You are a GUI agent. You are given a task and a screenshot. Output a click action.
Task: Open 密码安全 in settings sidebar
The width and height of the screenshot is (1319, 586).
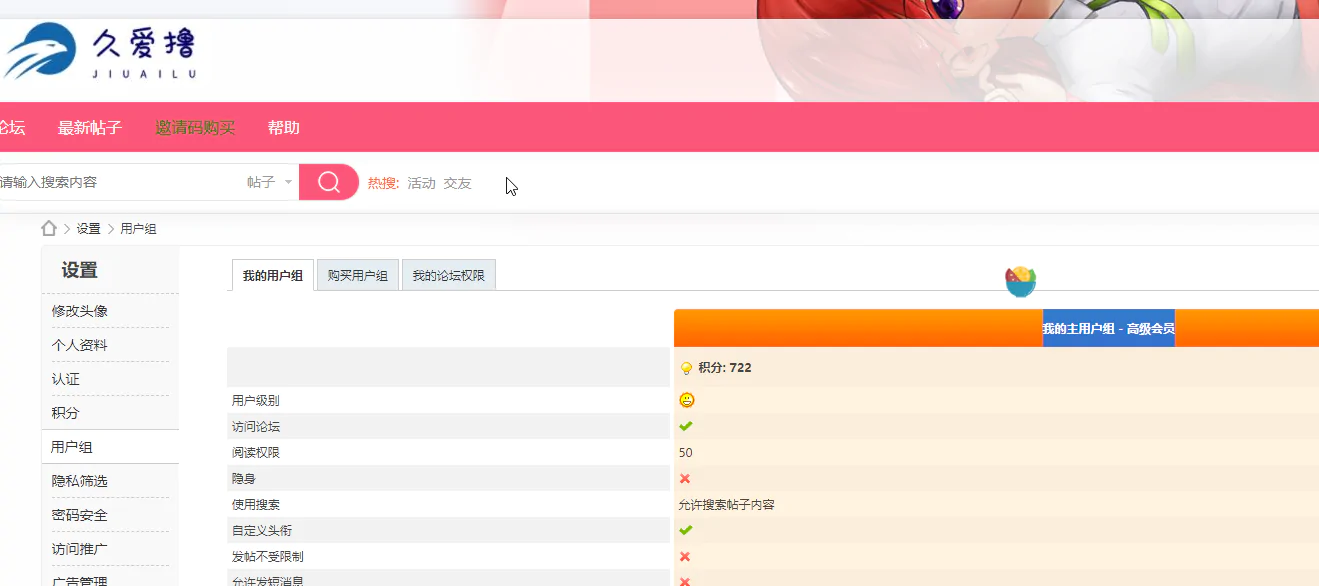tap(80, 515)
